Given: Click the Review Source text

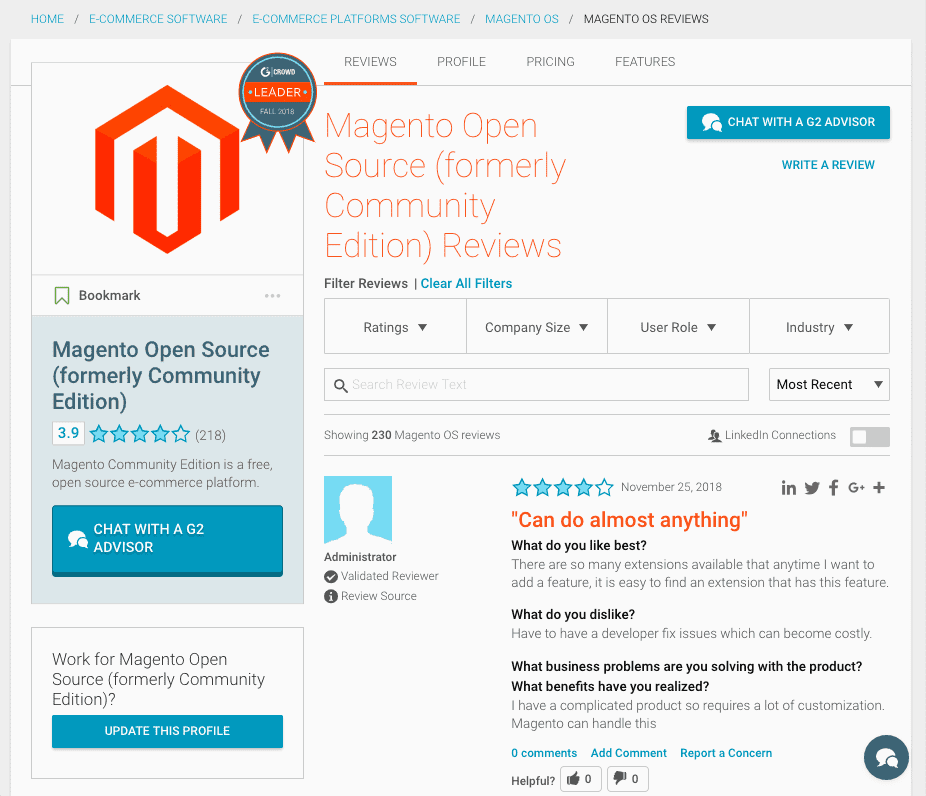Looking at the screenshot, I should (379, 596).
